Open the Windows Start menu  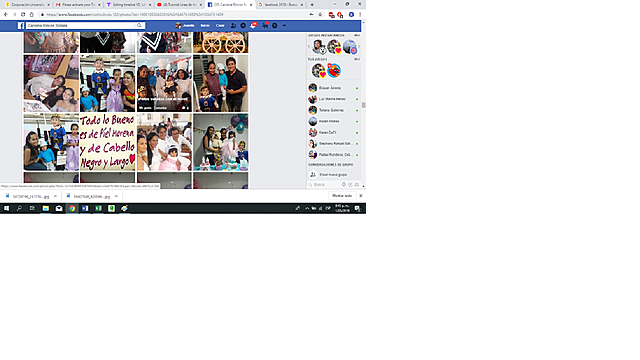click(6, 208)
